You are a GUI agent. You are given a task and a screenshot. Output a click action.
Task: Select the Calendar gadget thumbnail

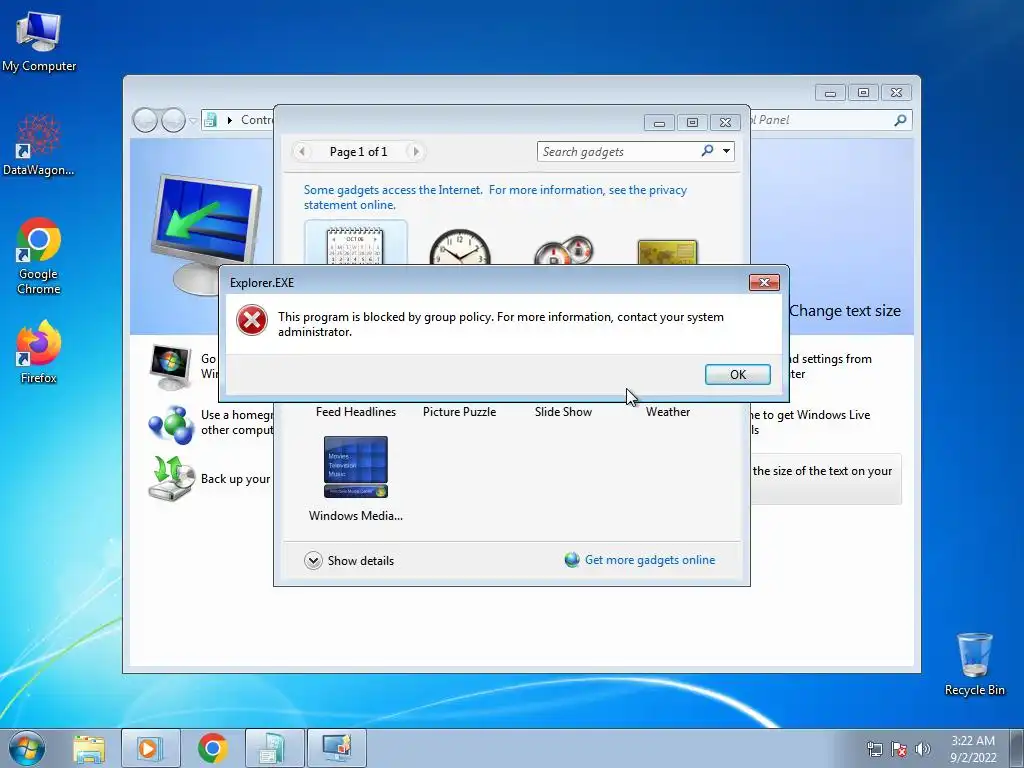355,243
